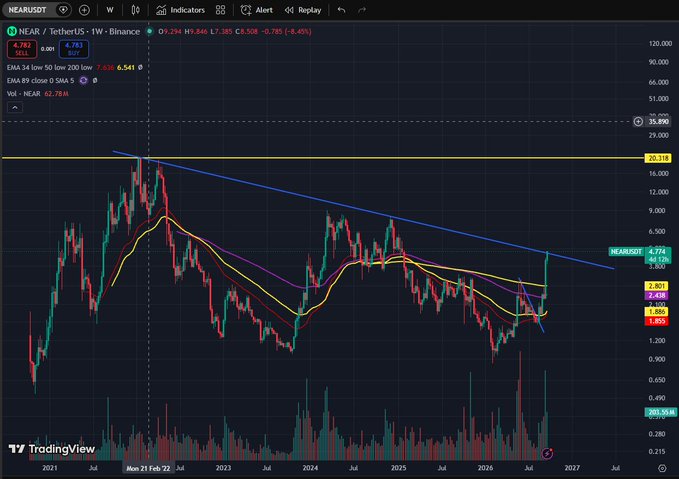Click the 1.200 price scale value
This screenshot has width=679, height=479.
tap(657, 341)
